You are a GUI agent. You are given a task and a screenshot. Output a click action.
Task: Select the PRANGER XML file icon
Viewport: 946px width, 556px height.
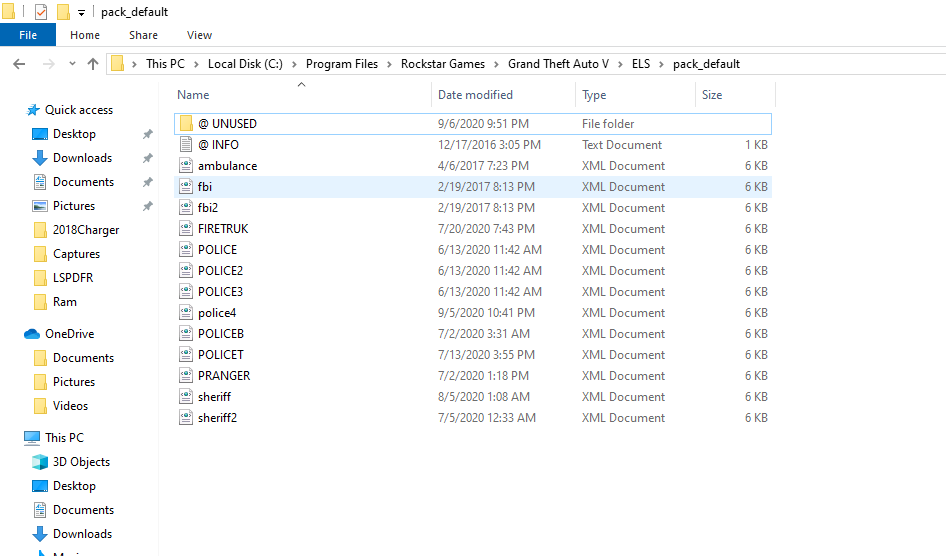coord(186,376)
